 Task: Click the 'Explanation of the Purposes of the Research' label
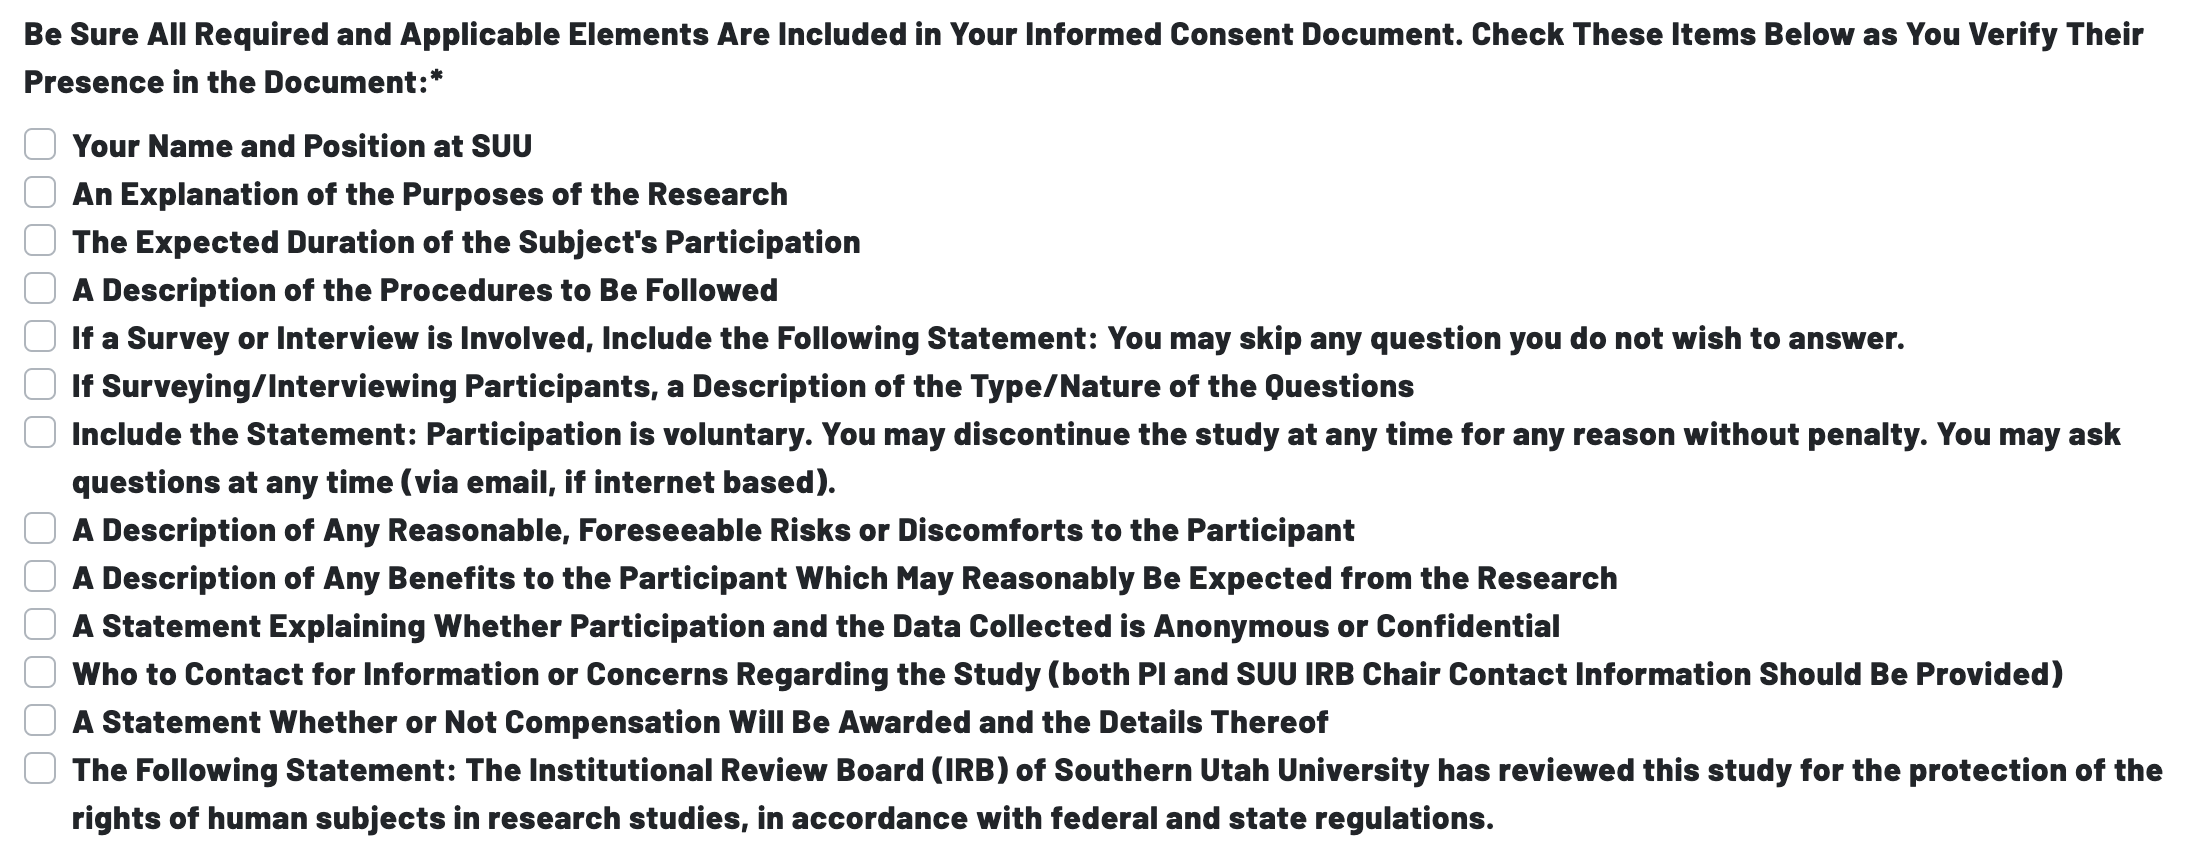click(430, 194)
